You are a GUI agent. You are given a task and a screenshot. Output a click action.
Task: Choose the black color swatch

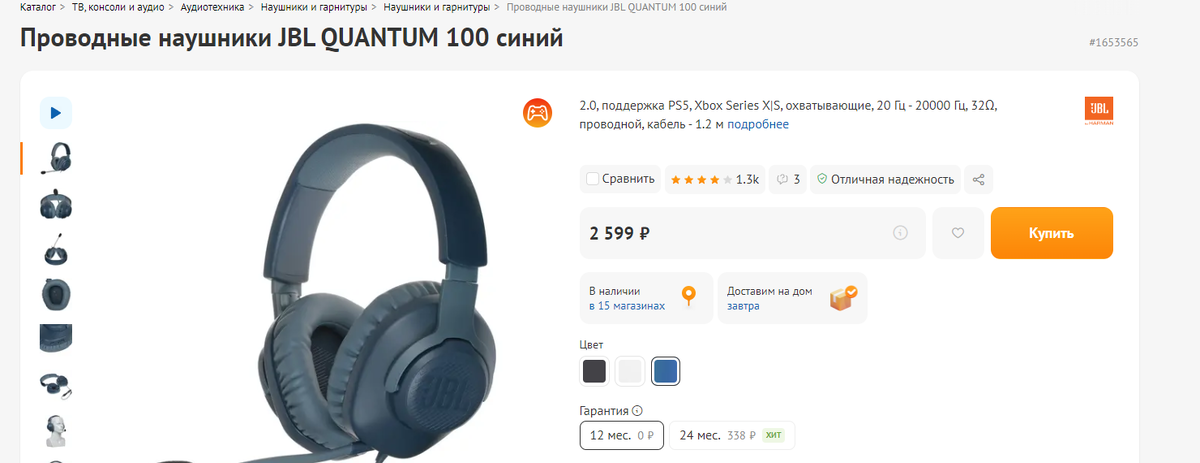click(594, 371)
